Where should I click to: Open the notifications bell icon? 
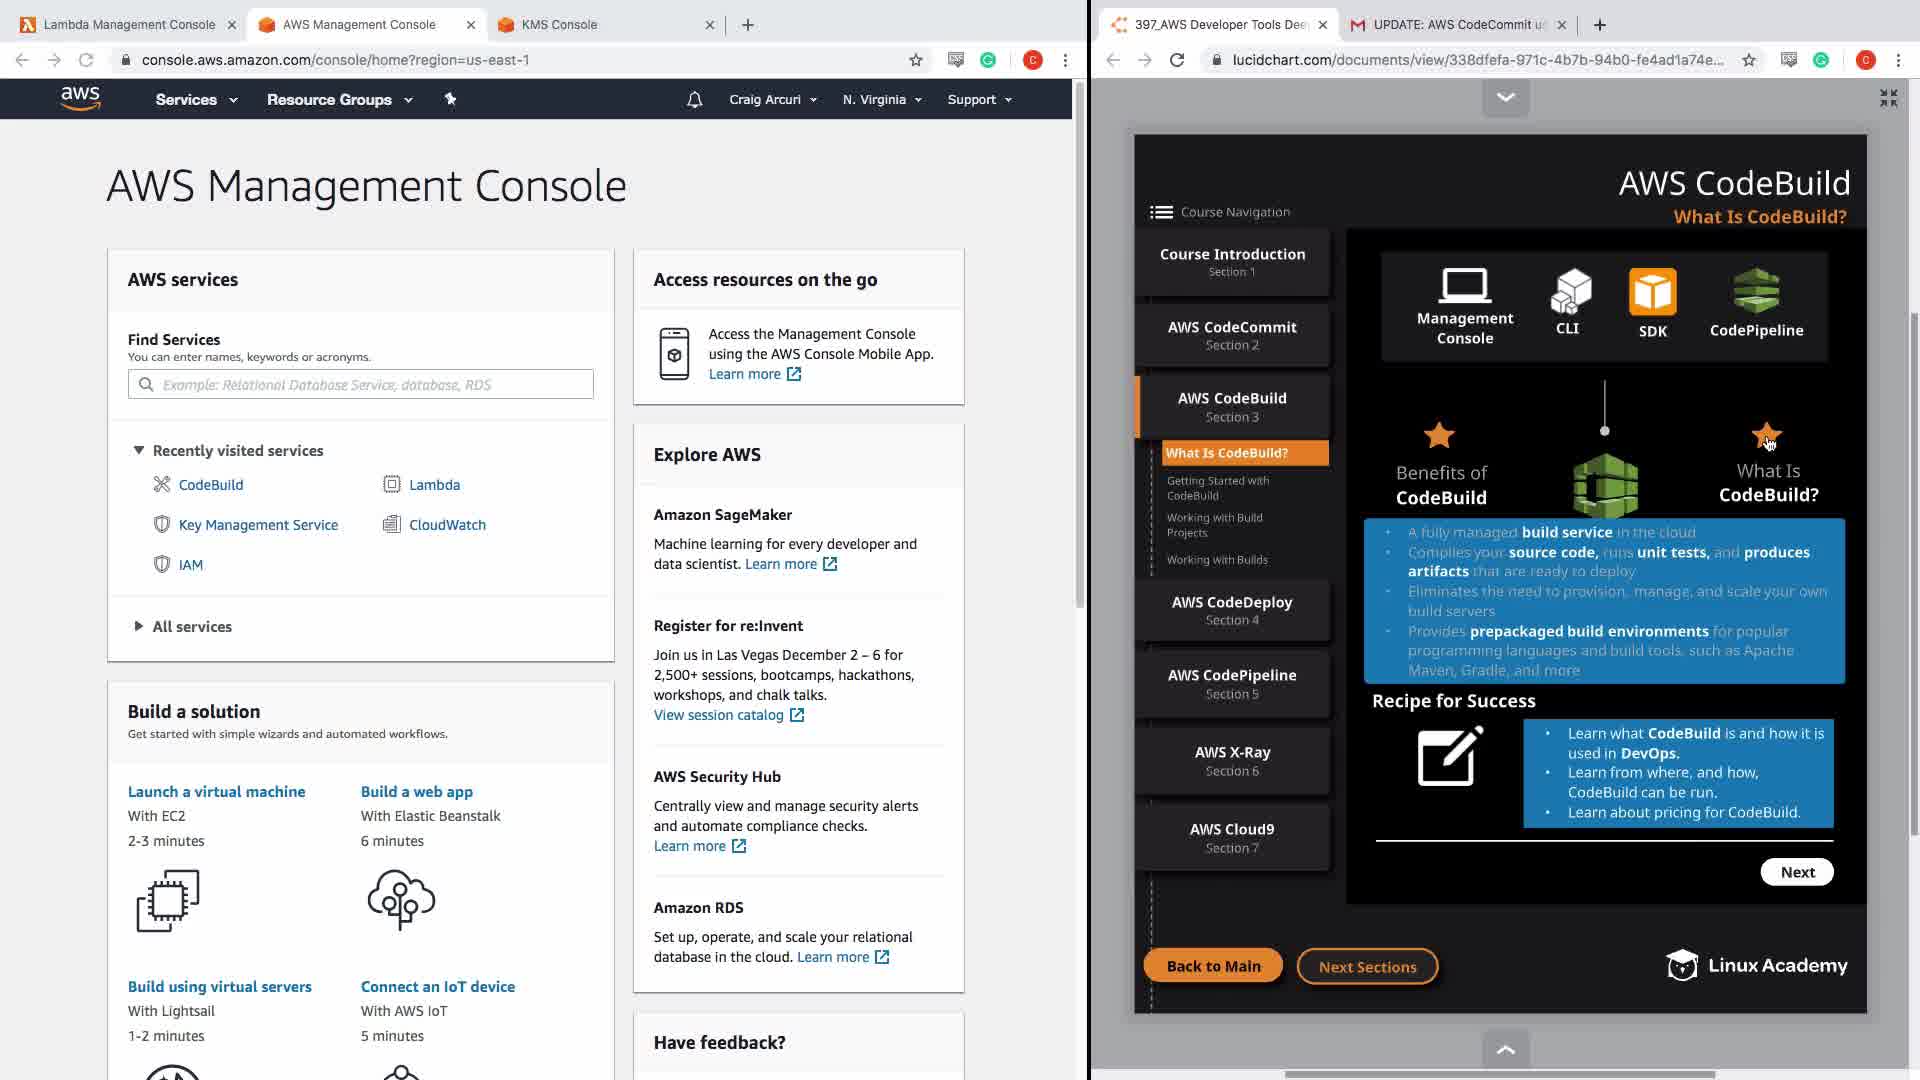694,99
